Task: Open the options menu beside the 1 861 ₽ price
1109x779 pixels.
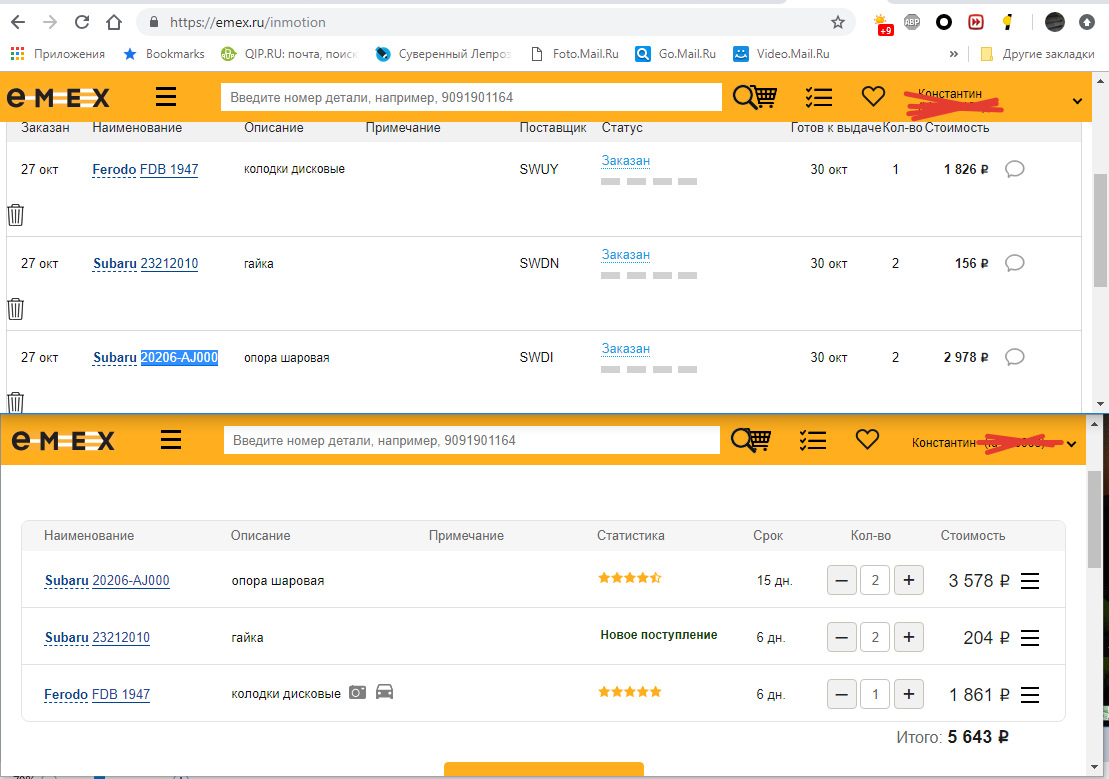Action: click(1030, 693)
